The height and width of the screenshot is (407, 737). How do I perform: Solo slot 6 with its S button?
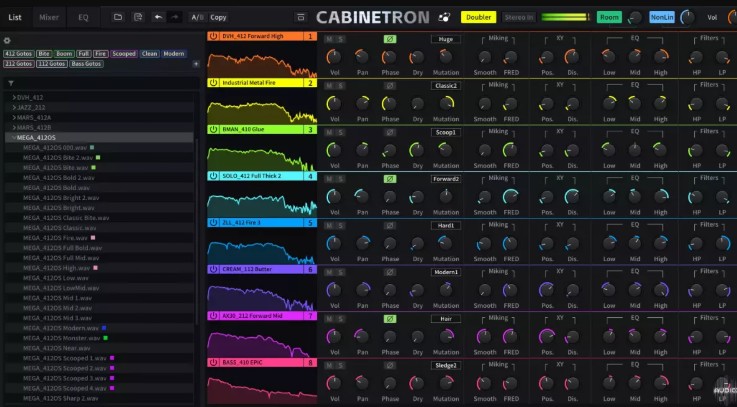coord(340,272)
